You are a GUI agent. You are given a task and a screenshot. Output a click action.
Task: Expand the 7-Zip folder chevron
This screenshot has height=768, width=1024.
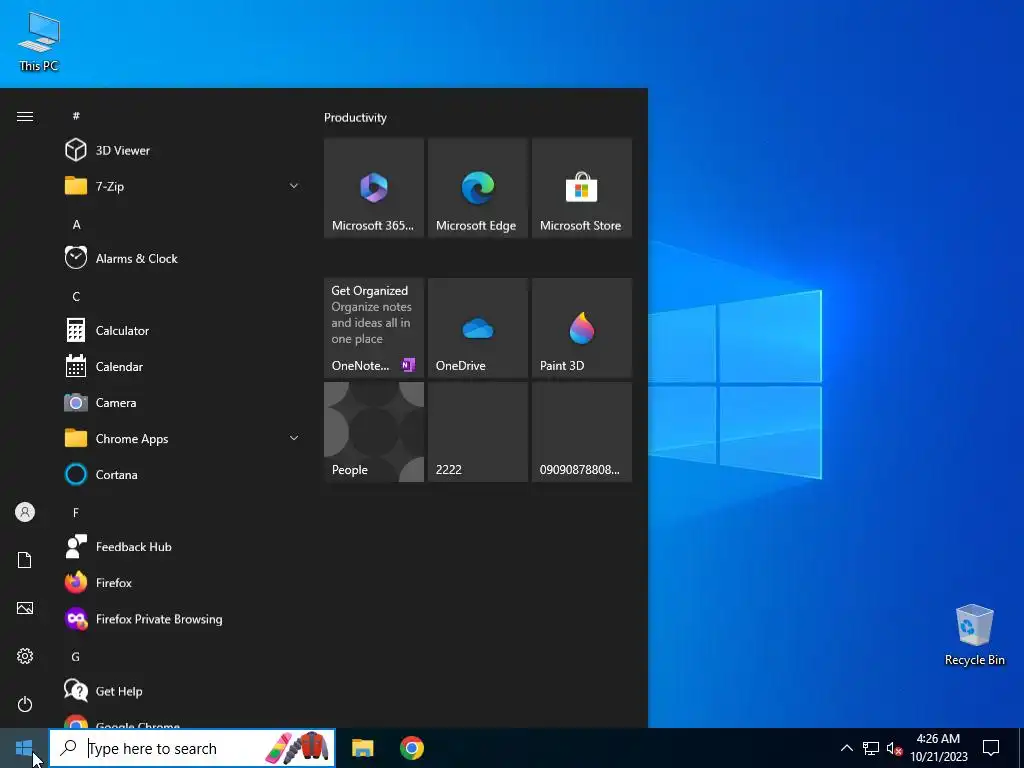pyautogui.click(x=294, y=186)
